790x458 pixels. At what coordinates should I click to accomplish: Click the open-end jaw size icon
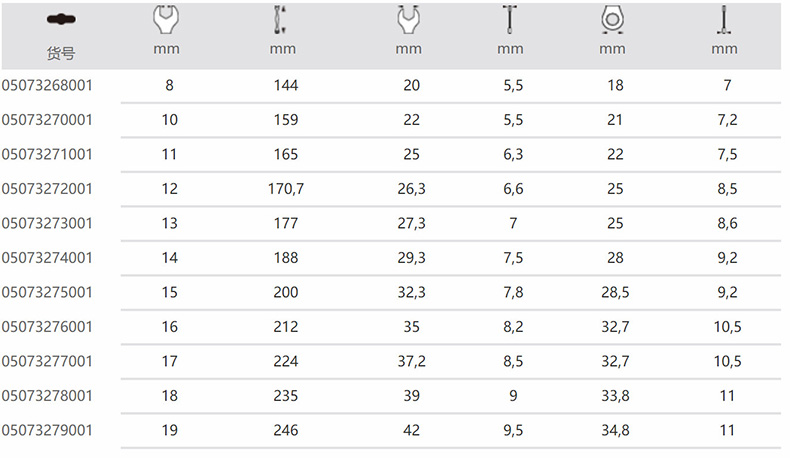click(168, 20)
